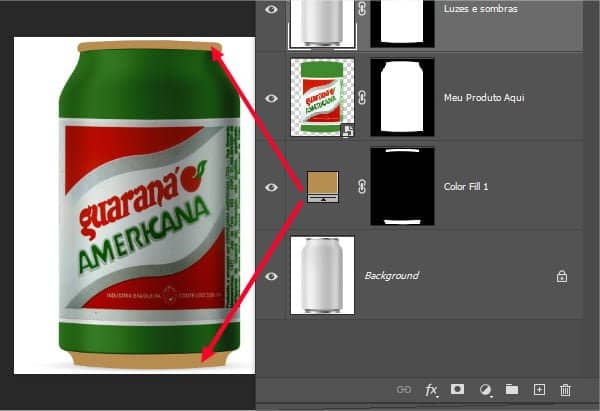Hide the Color Fill 1 layer
This screenshot has width=600, height=411.
tap(271, 187)
